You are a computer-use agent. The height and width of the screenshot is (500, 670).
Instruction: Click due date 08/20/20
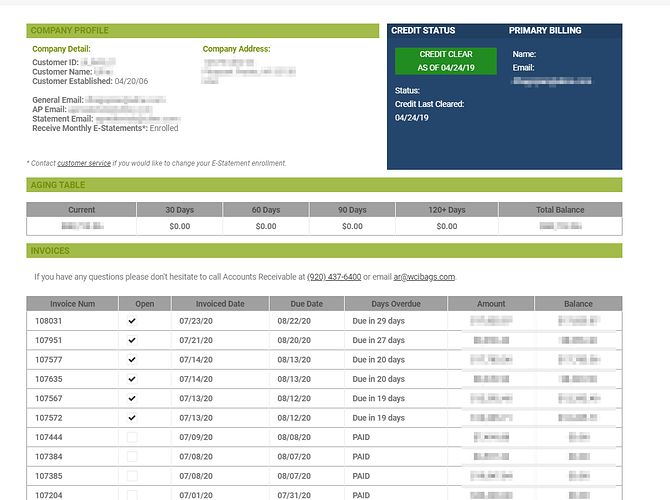click(x=294, y=340)
